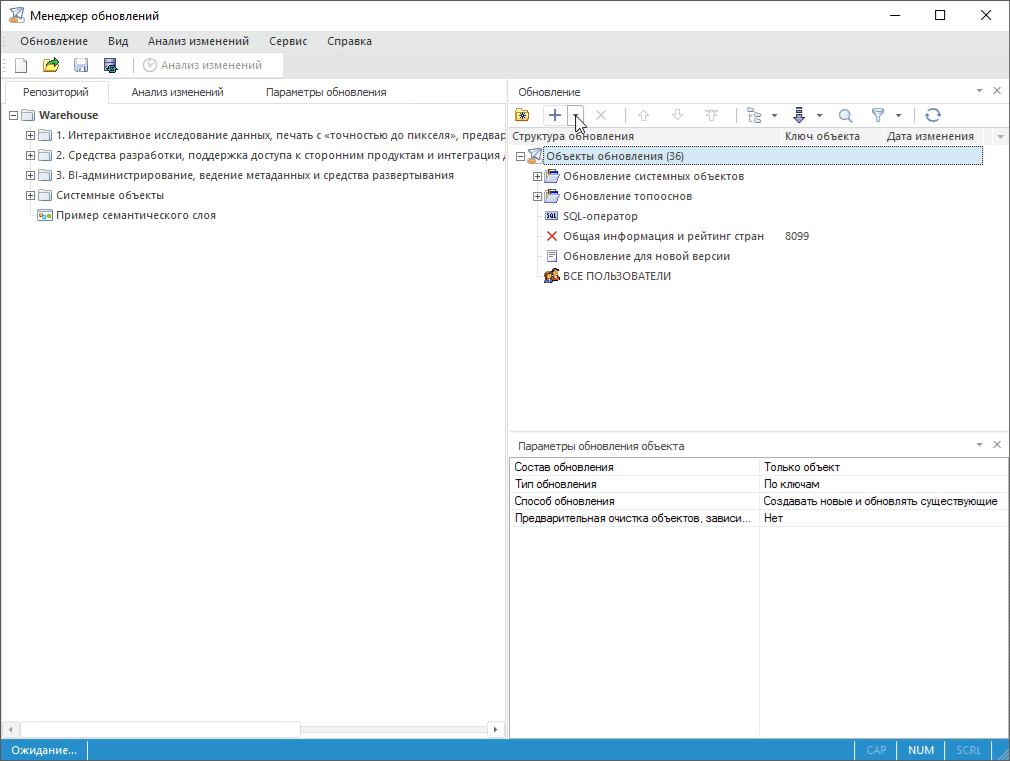Collapse the Warehouse root node

[14, 115]
